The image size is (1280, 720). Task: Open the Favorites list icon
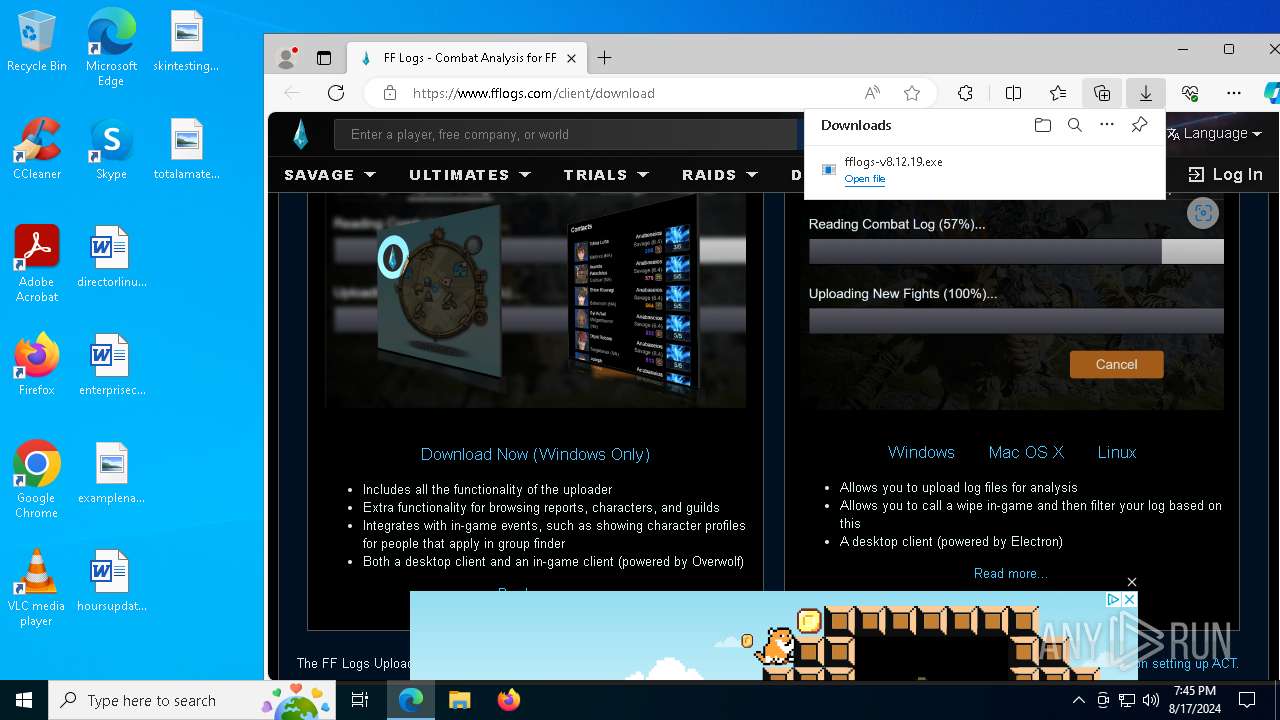1058,93
